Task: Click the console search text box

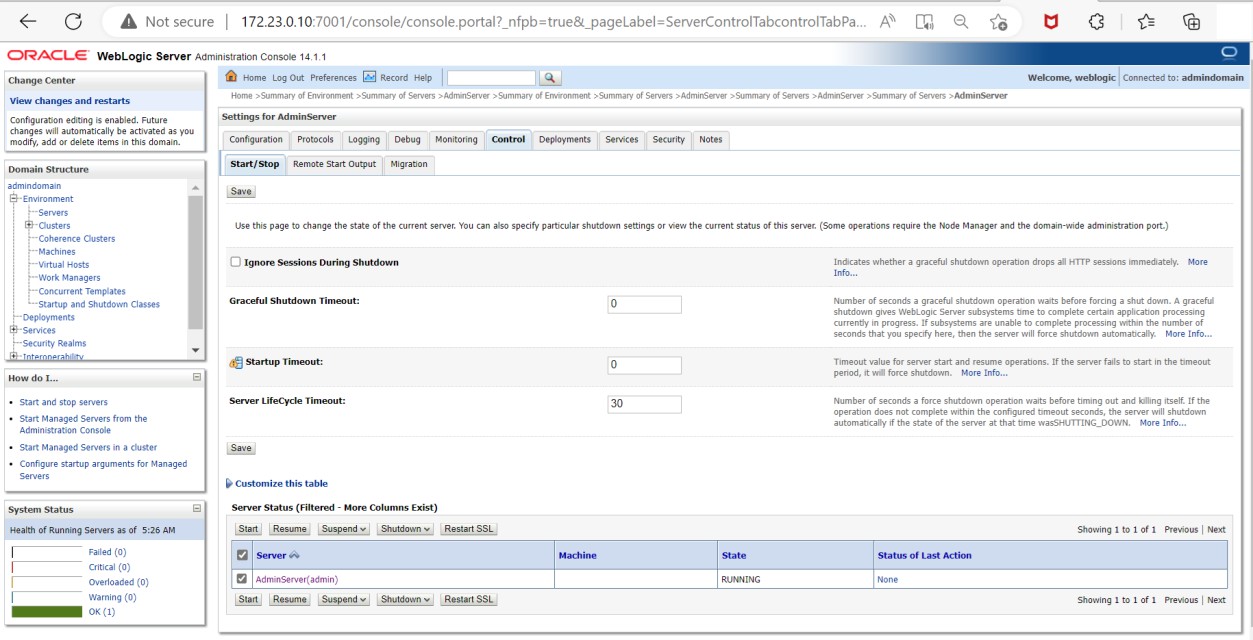Action: pyautogui.click(x=491, y=78)
